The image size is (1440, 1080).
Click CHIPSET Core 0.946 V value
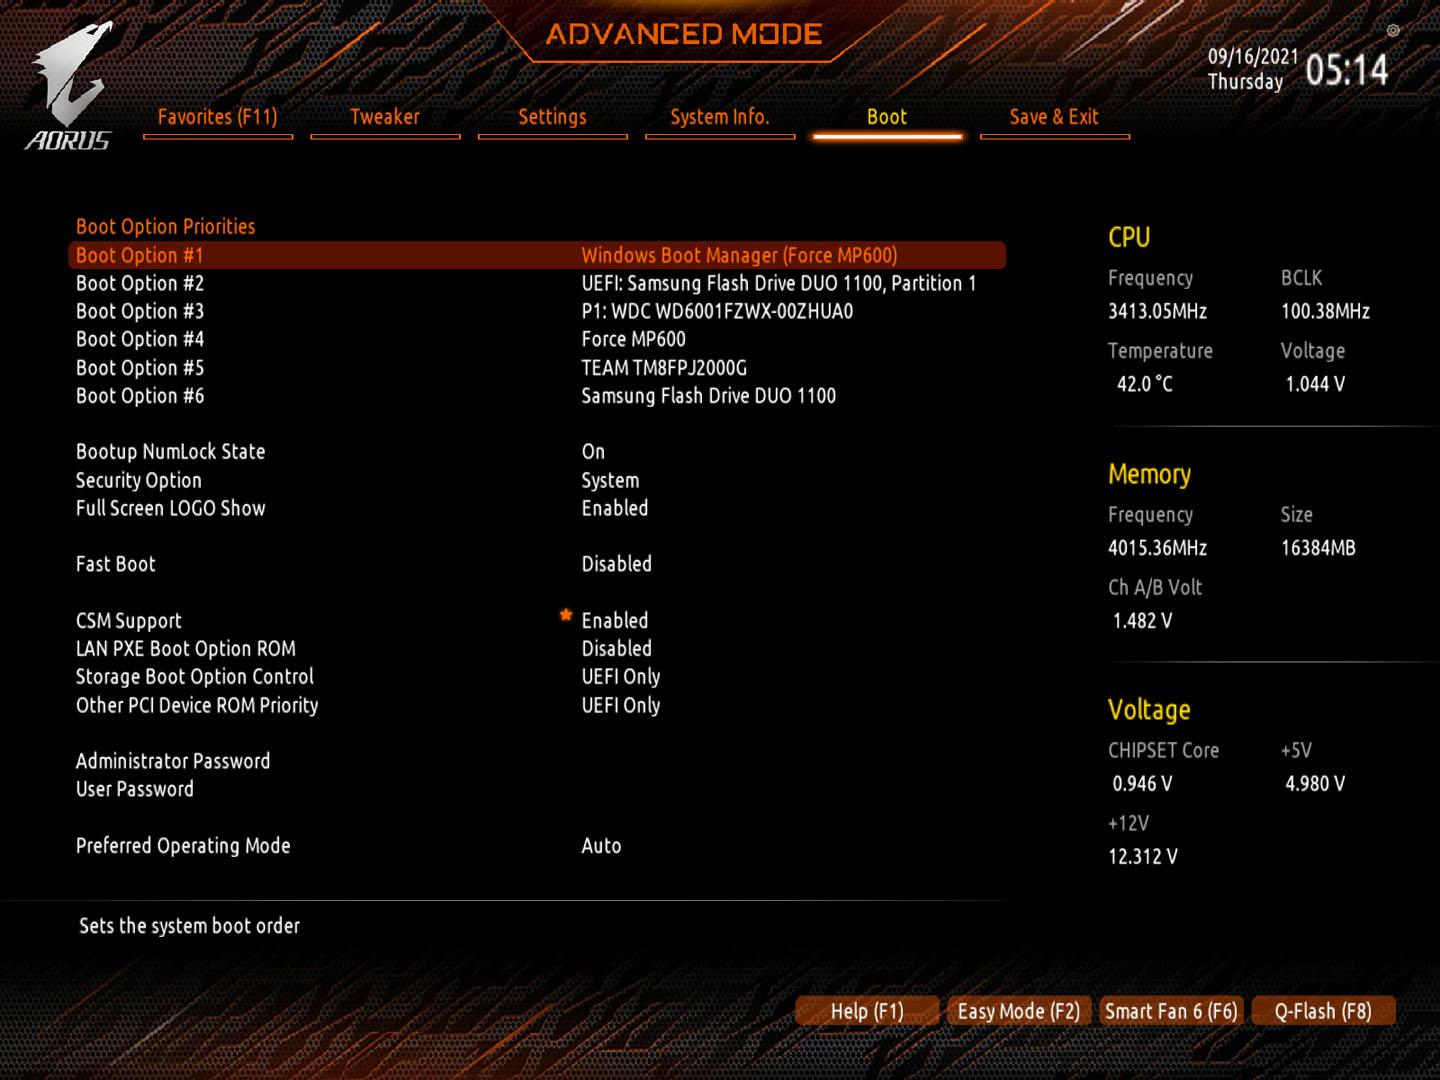point(1143,784)
